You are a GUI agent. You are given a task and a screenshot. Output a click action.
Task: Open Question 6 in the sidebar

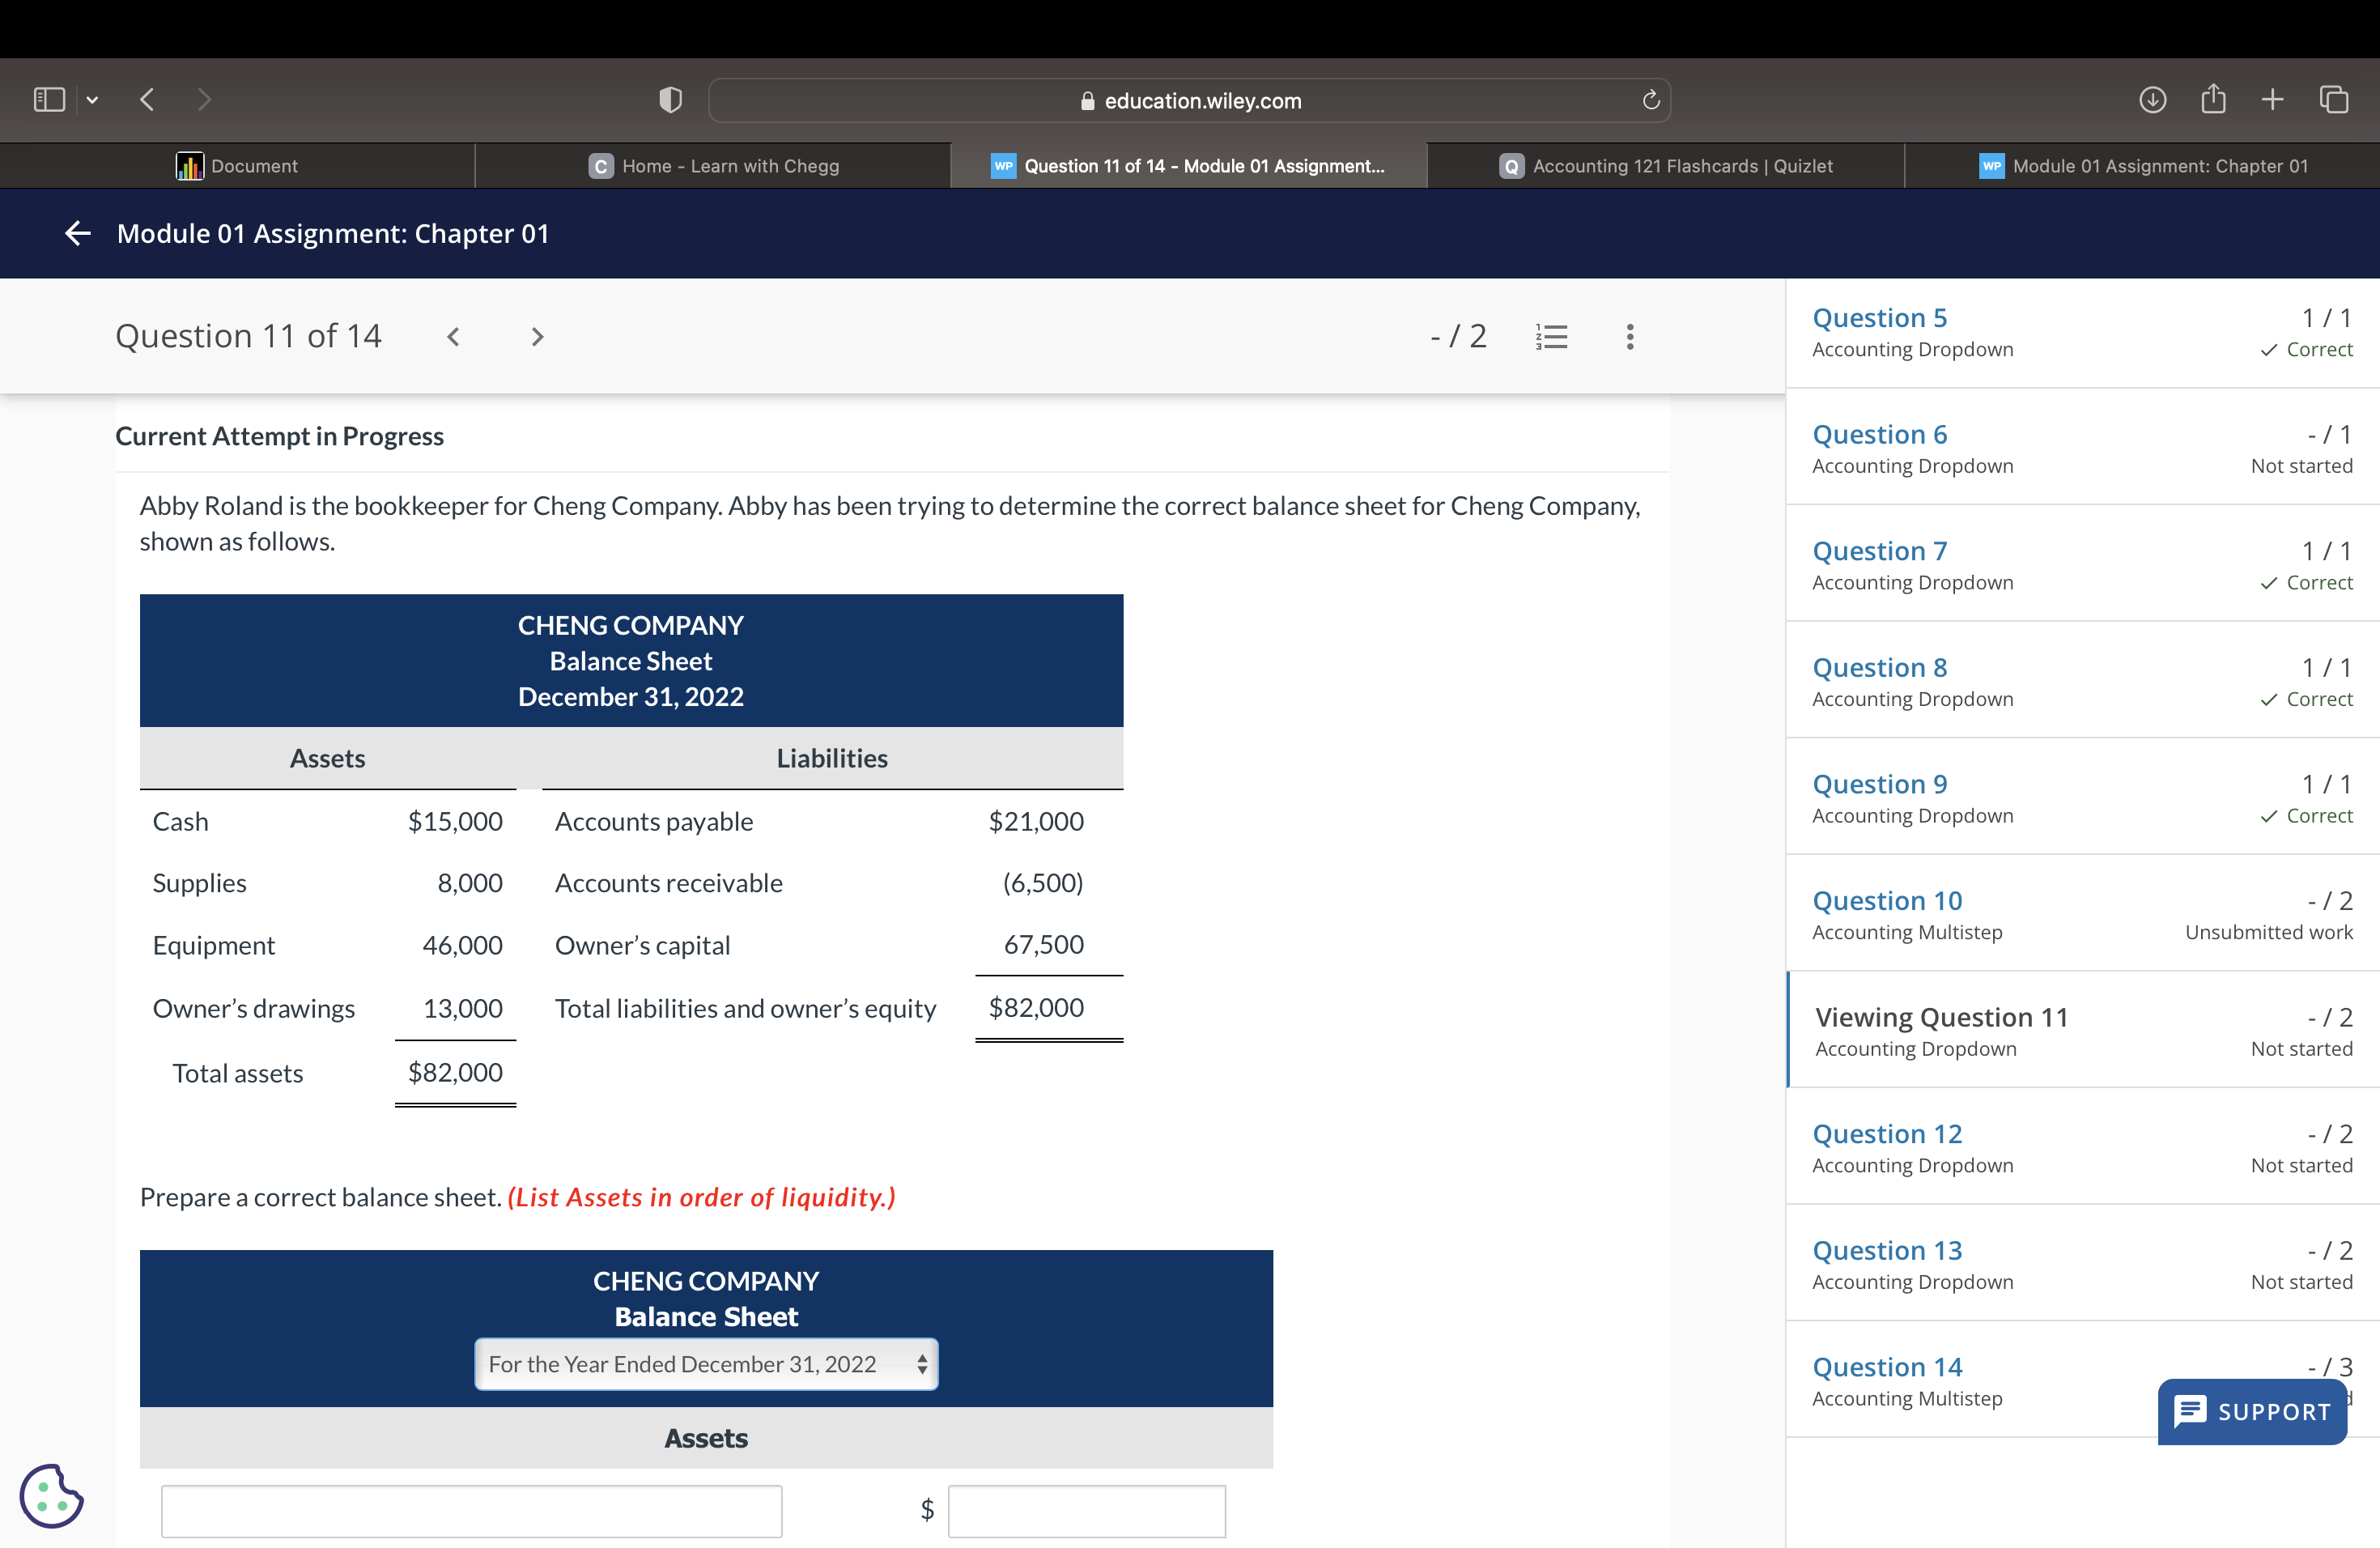pyautogui.click(x=1879, y=434)
